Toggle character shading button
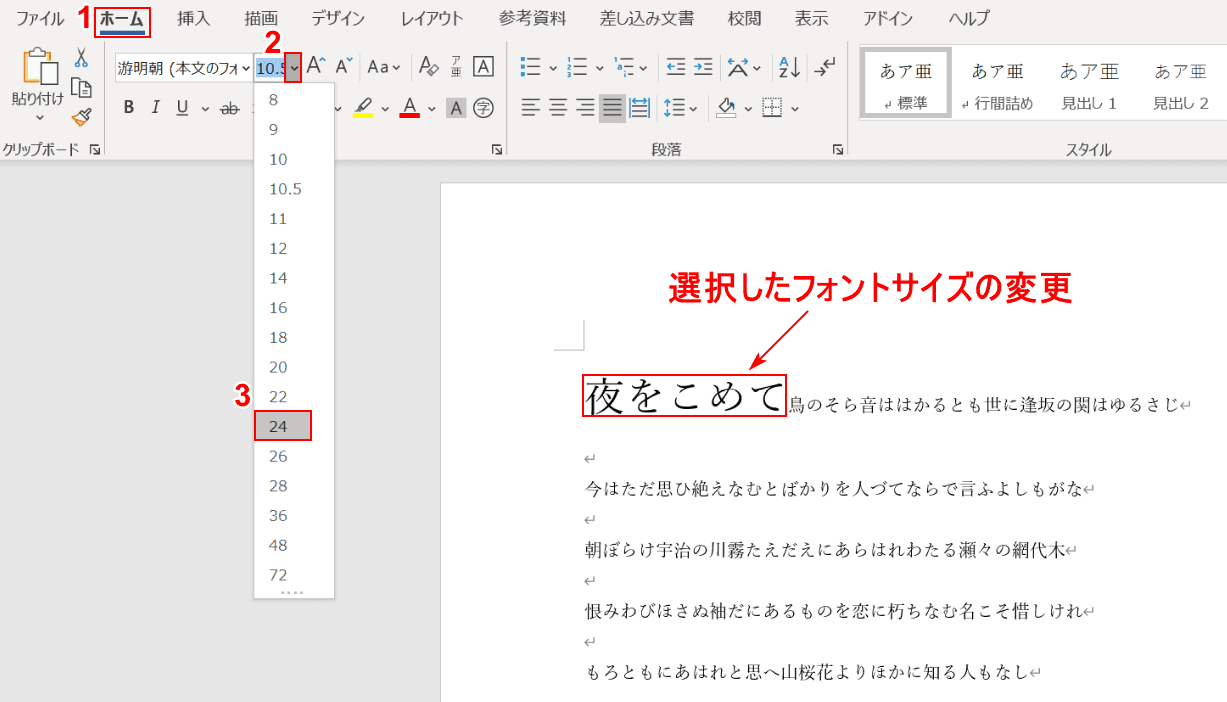This screenshot has width=1227, height=702. [456, 108]
